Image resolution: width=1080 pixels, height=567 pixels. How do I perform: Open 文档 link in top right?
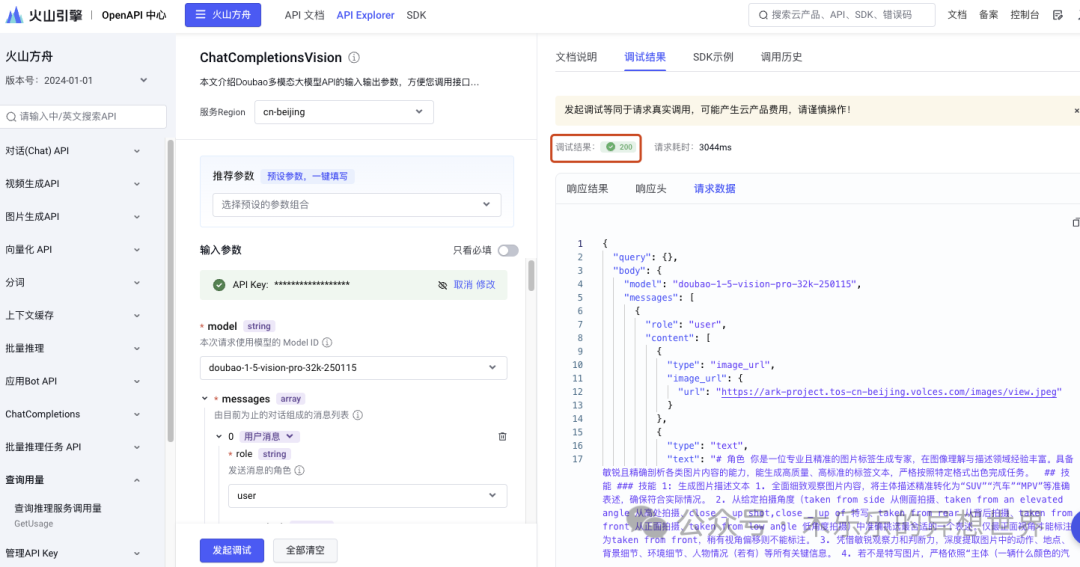click(957, 14)
